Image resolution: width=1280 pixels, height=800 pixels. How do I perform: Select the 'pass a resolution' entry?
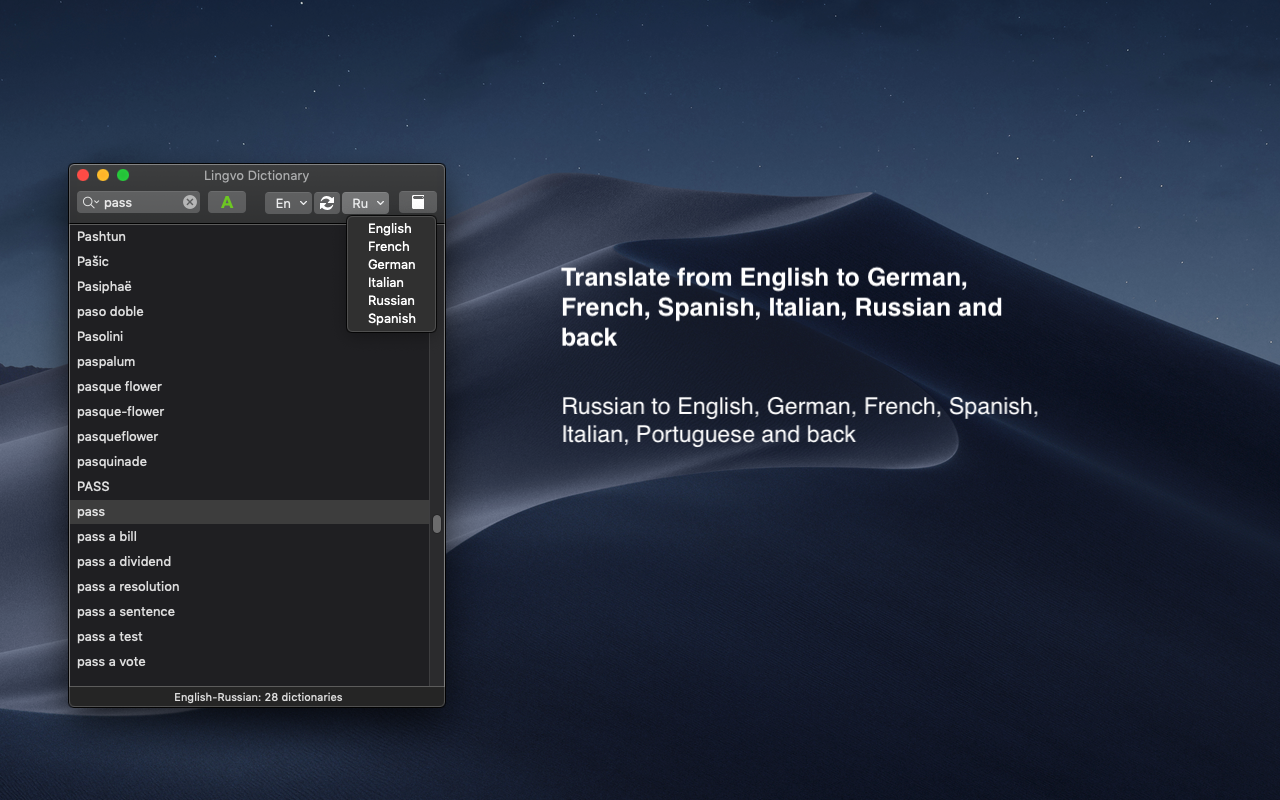coord(128,587)
